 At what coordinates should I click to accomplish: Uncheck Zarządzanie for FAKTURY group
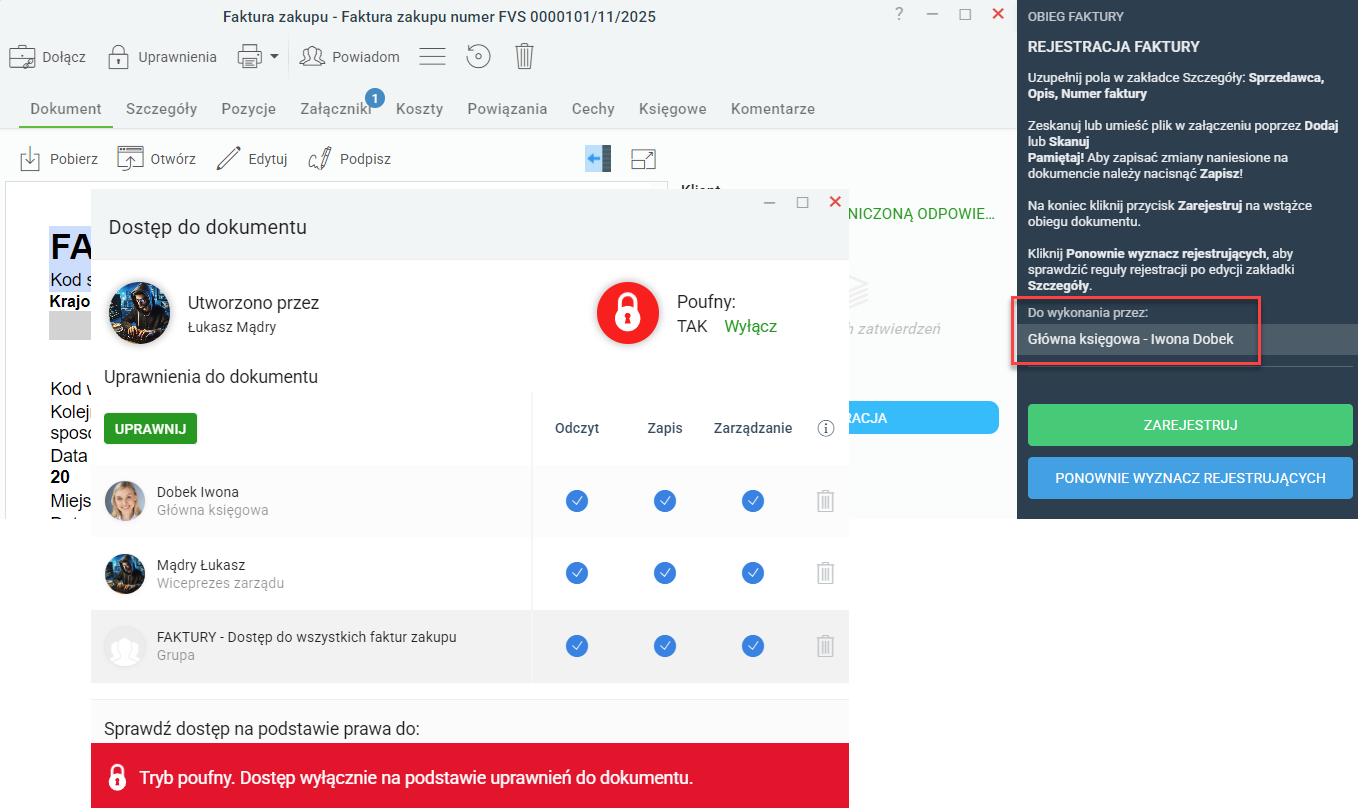(753, 646)
